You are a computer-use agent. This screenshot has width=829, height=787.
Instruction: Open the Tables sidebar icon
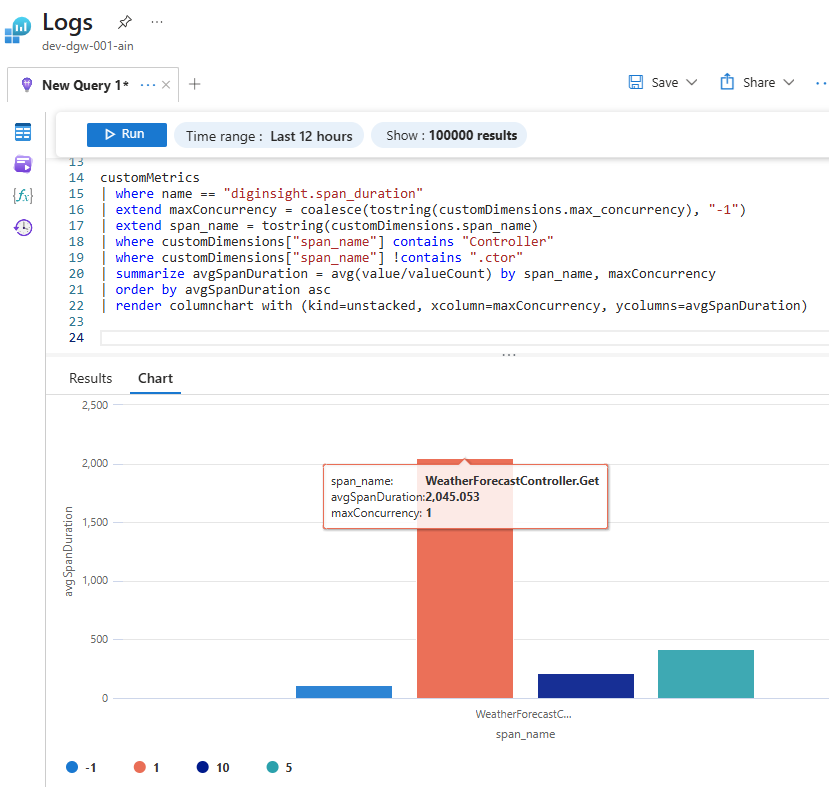(x=22, y=132)
